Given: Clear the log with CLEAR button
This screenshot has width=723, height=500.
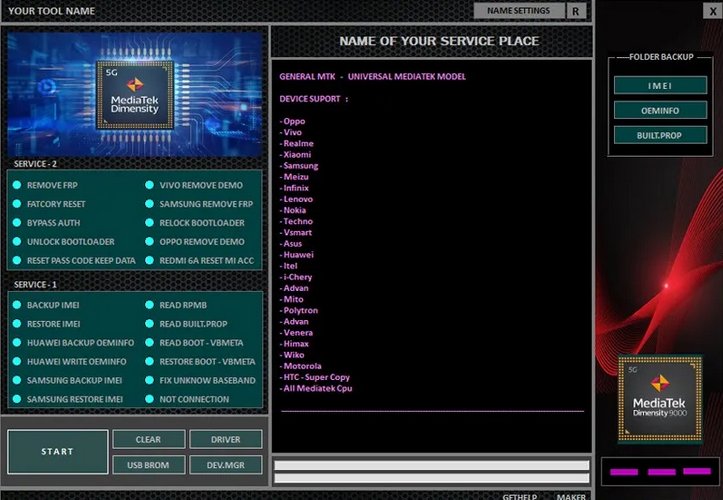Looking at the screenshot, I should tap(148, 440).
